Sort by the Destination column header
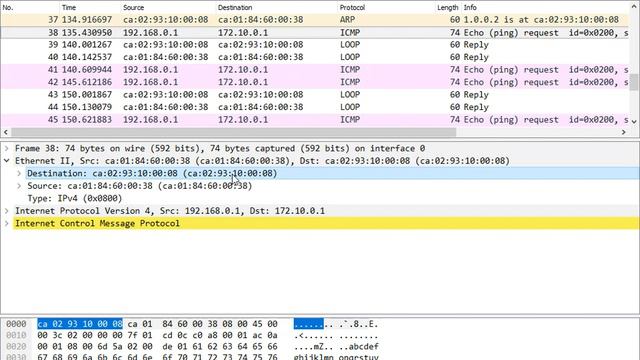The height and width of the screenshot is (360, 640). (x=276, y=7)
